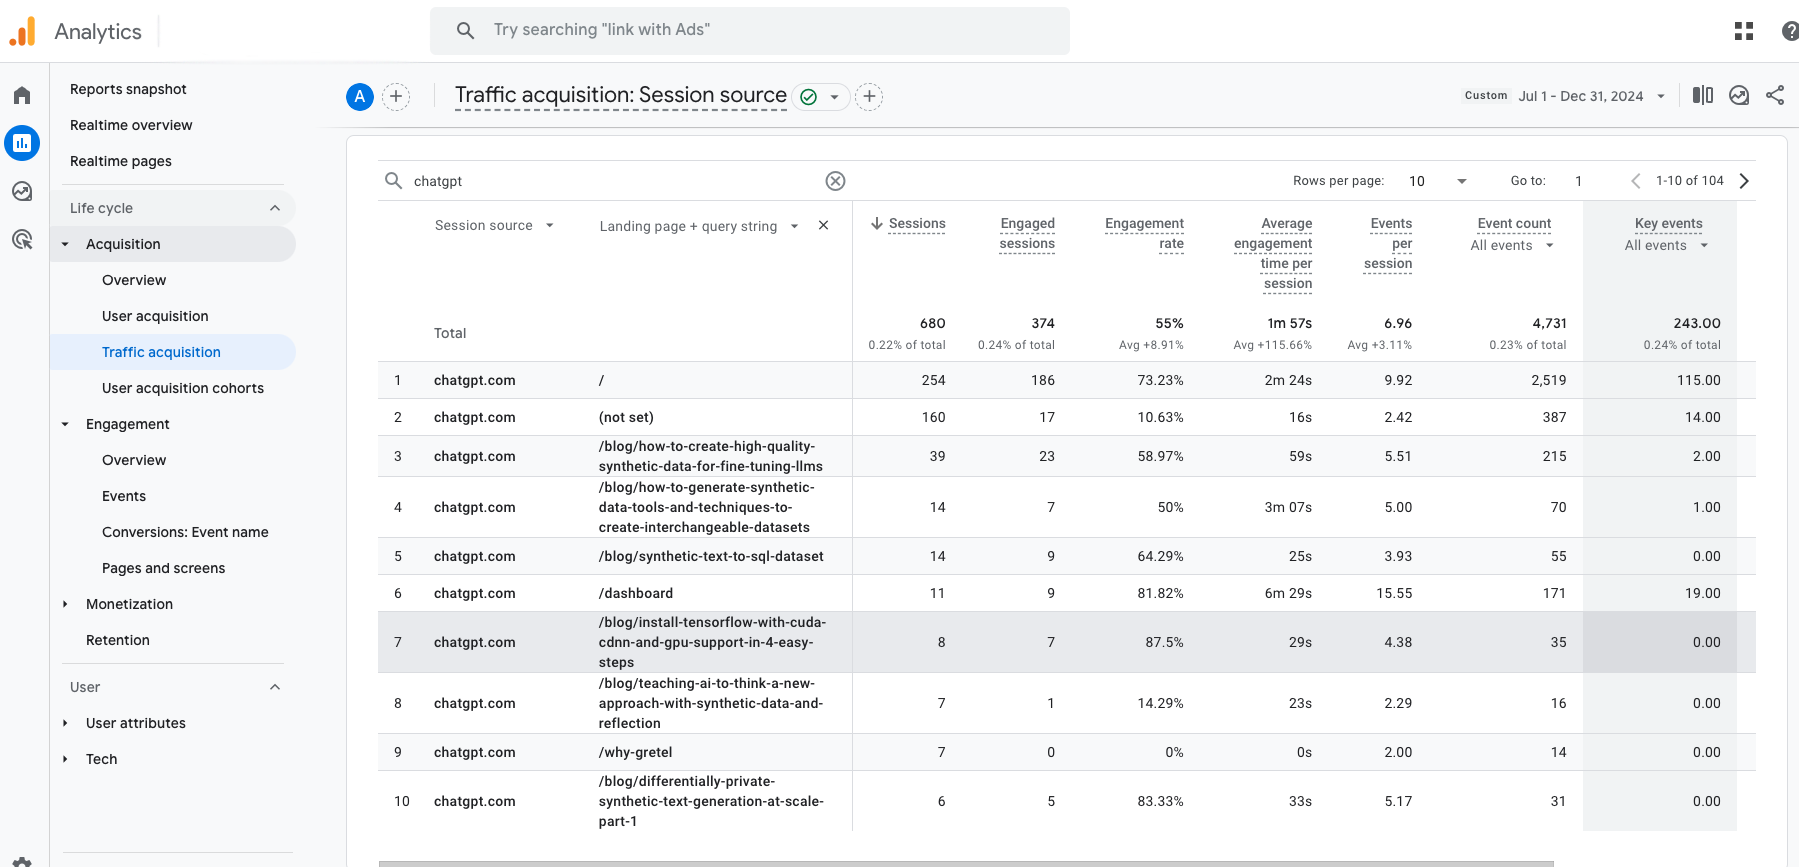The width and height of the screenshot is (1799, 867).
Task: Click the /dashboard landing page cell
Action: [636, 593]
